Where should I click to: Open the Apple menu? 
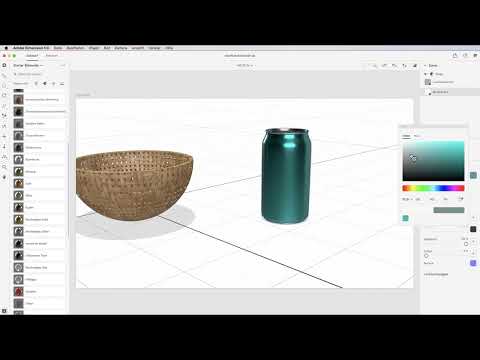6,48
